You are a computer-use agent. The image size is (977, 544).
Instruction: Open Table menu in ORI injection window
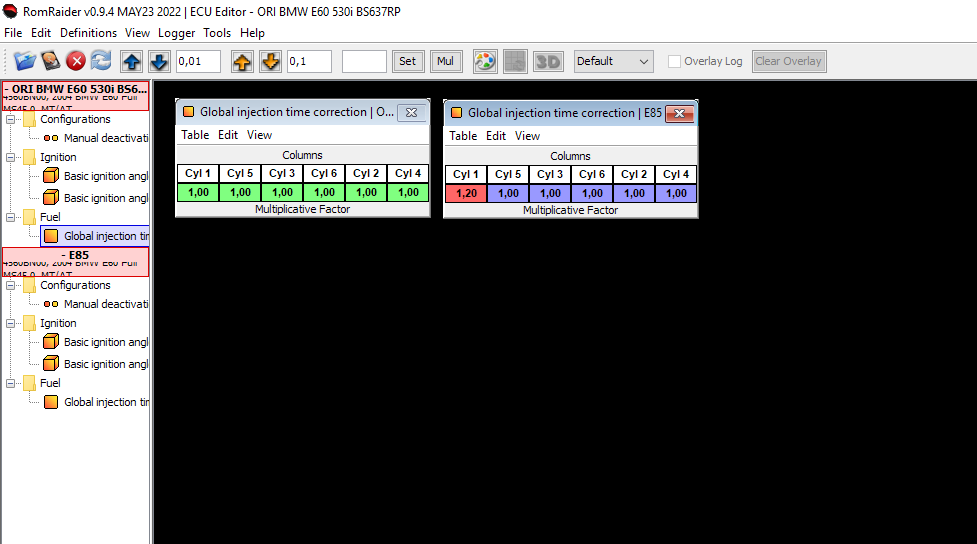(x=195, y=135)
